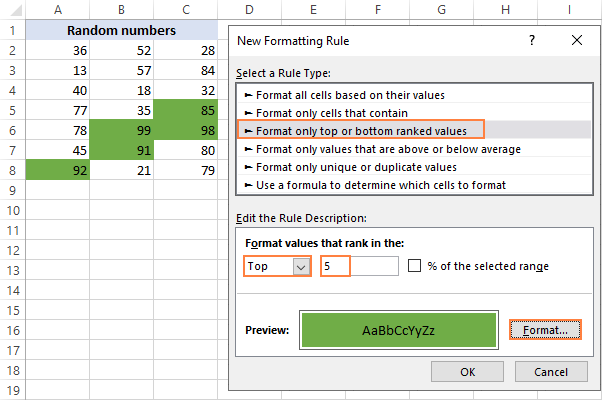Click the Format... button
The width and height of the screenshot is (602, 400).
(544, 329)
